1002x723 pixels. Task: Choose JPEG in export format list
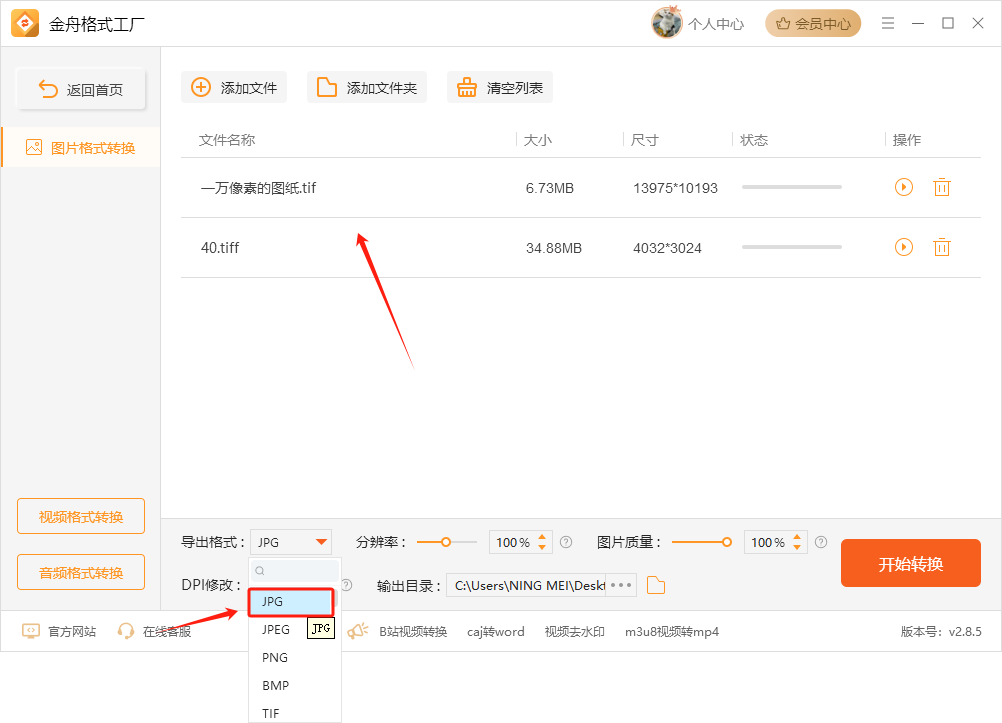coord(276,630)
